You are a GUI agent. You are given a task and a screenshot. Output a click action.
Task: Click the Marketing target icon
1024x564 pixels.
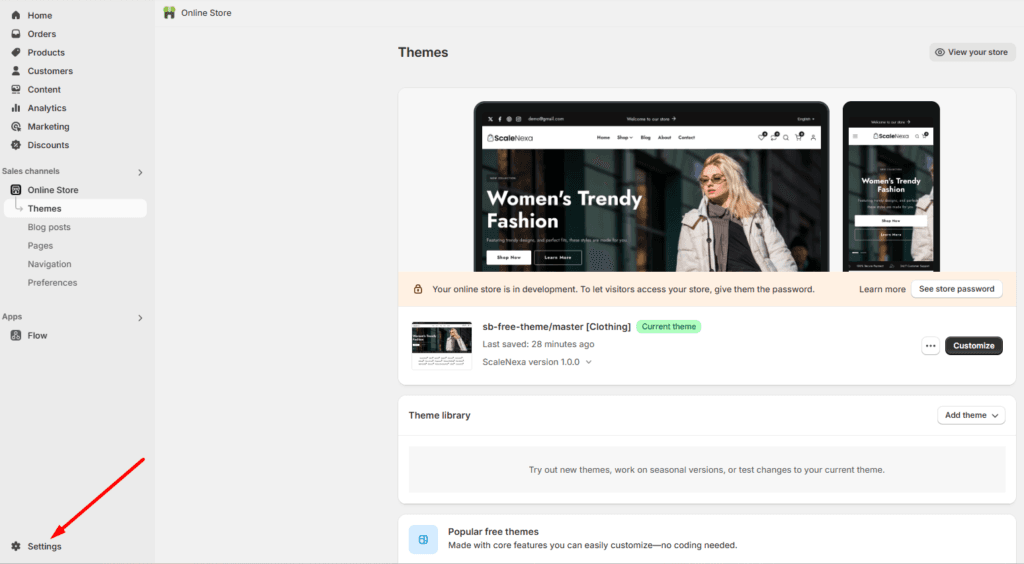(x=16, y=127)
